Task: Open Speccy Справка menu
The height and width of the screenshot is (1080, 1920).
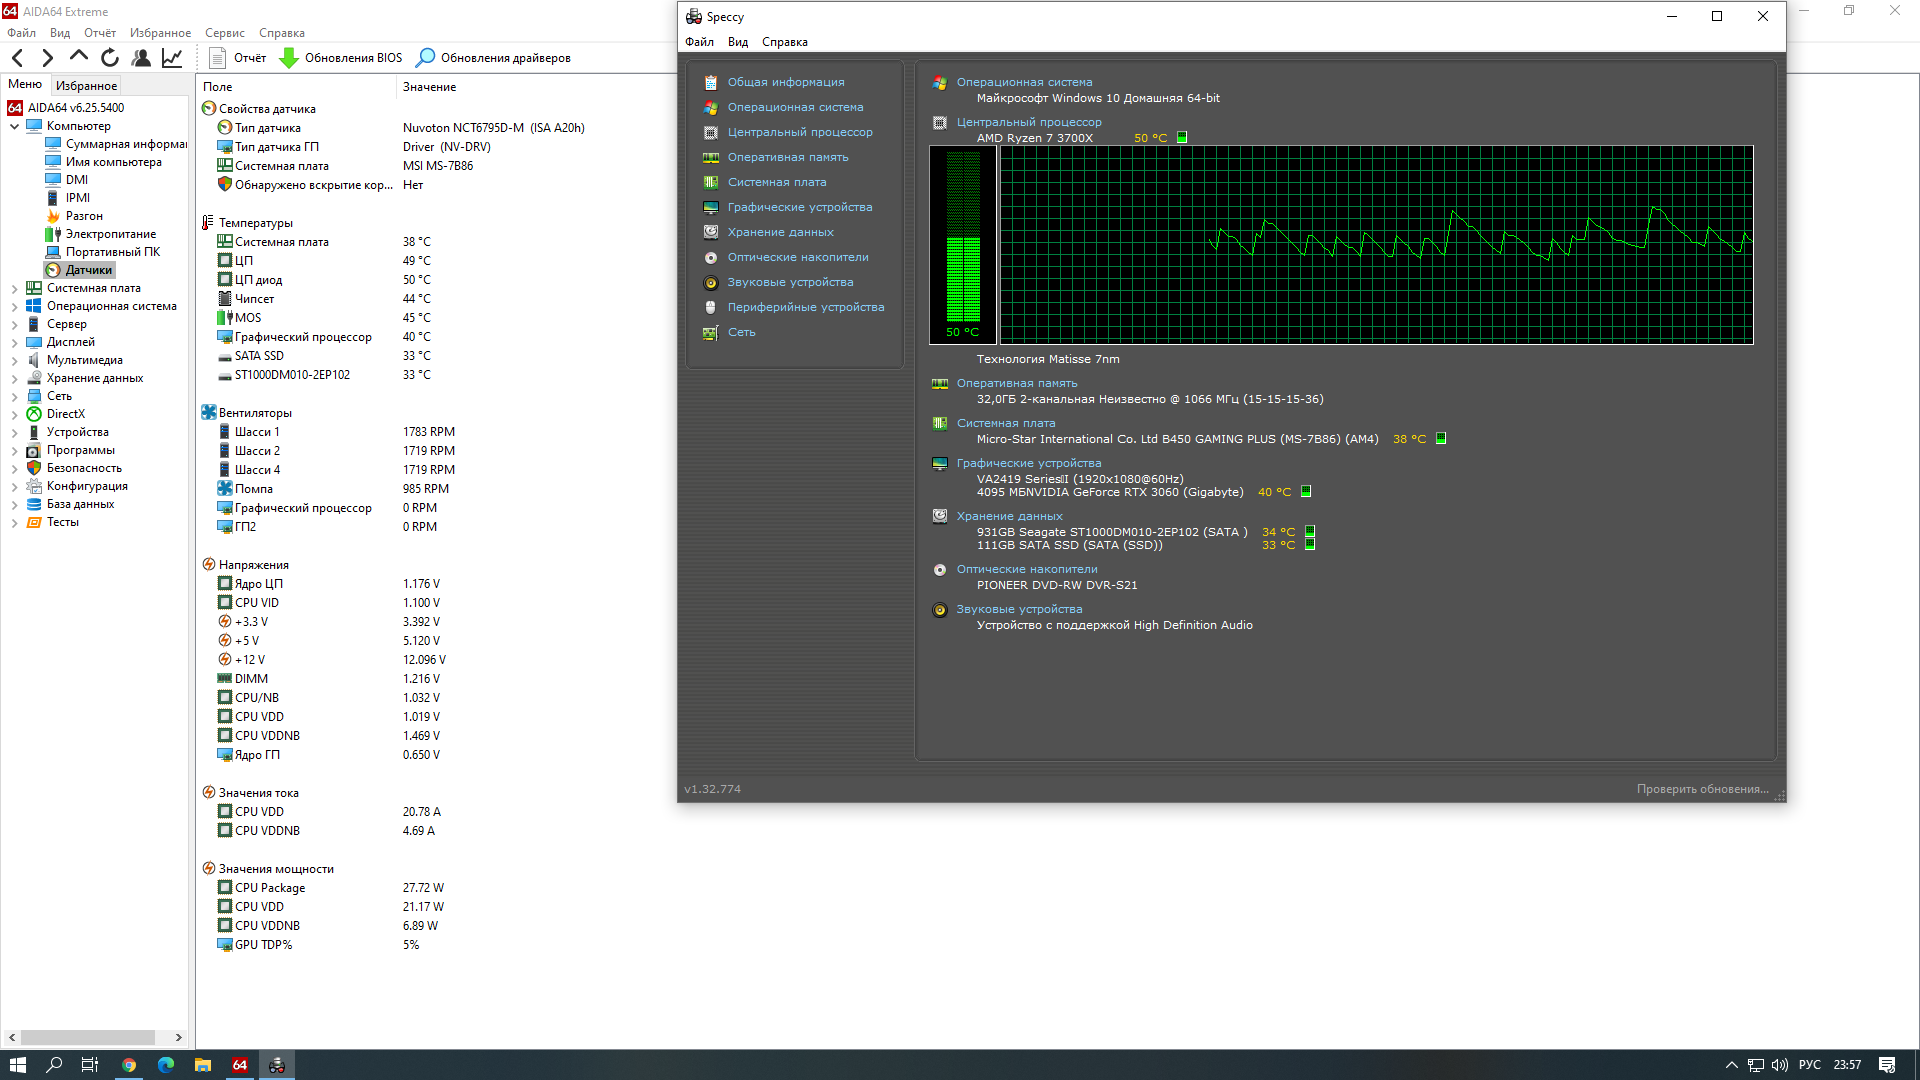Action: [x=785, y=42]
